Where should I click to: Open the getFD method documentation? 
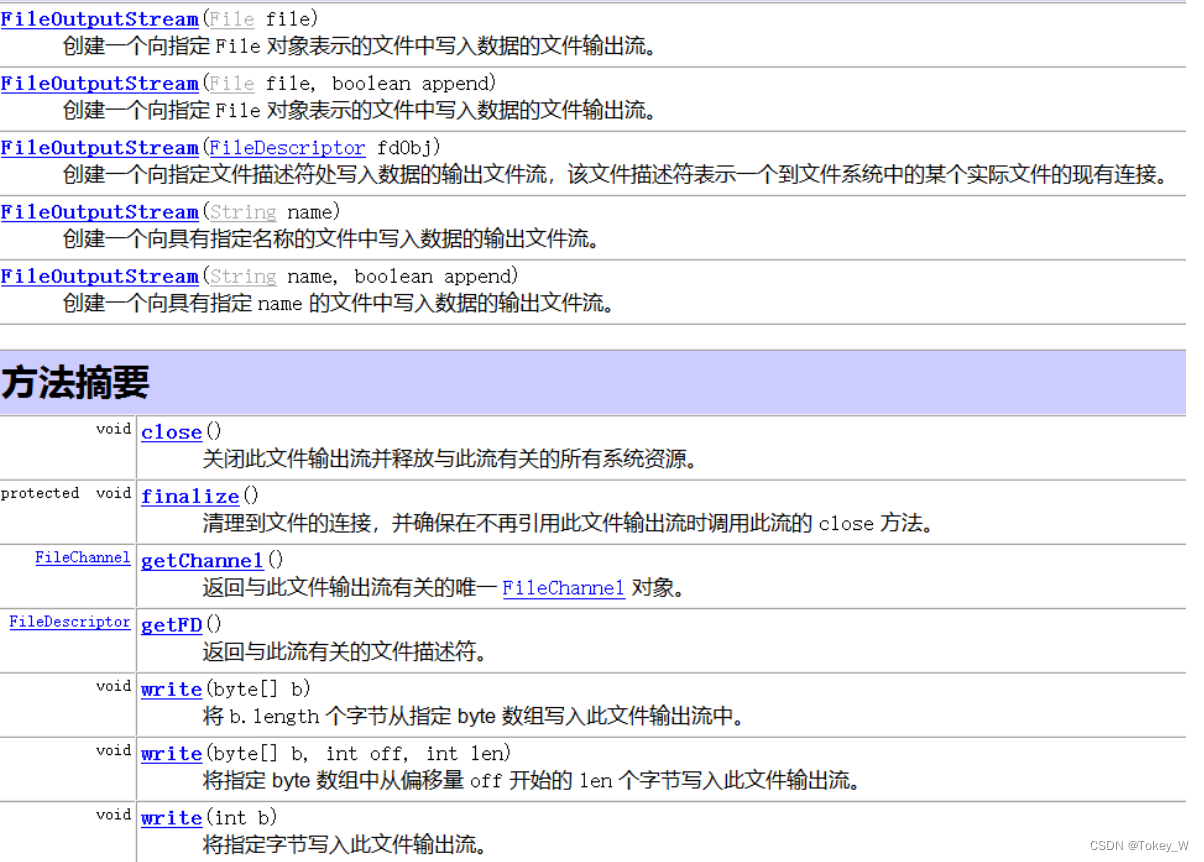click(x=171, y=624)
